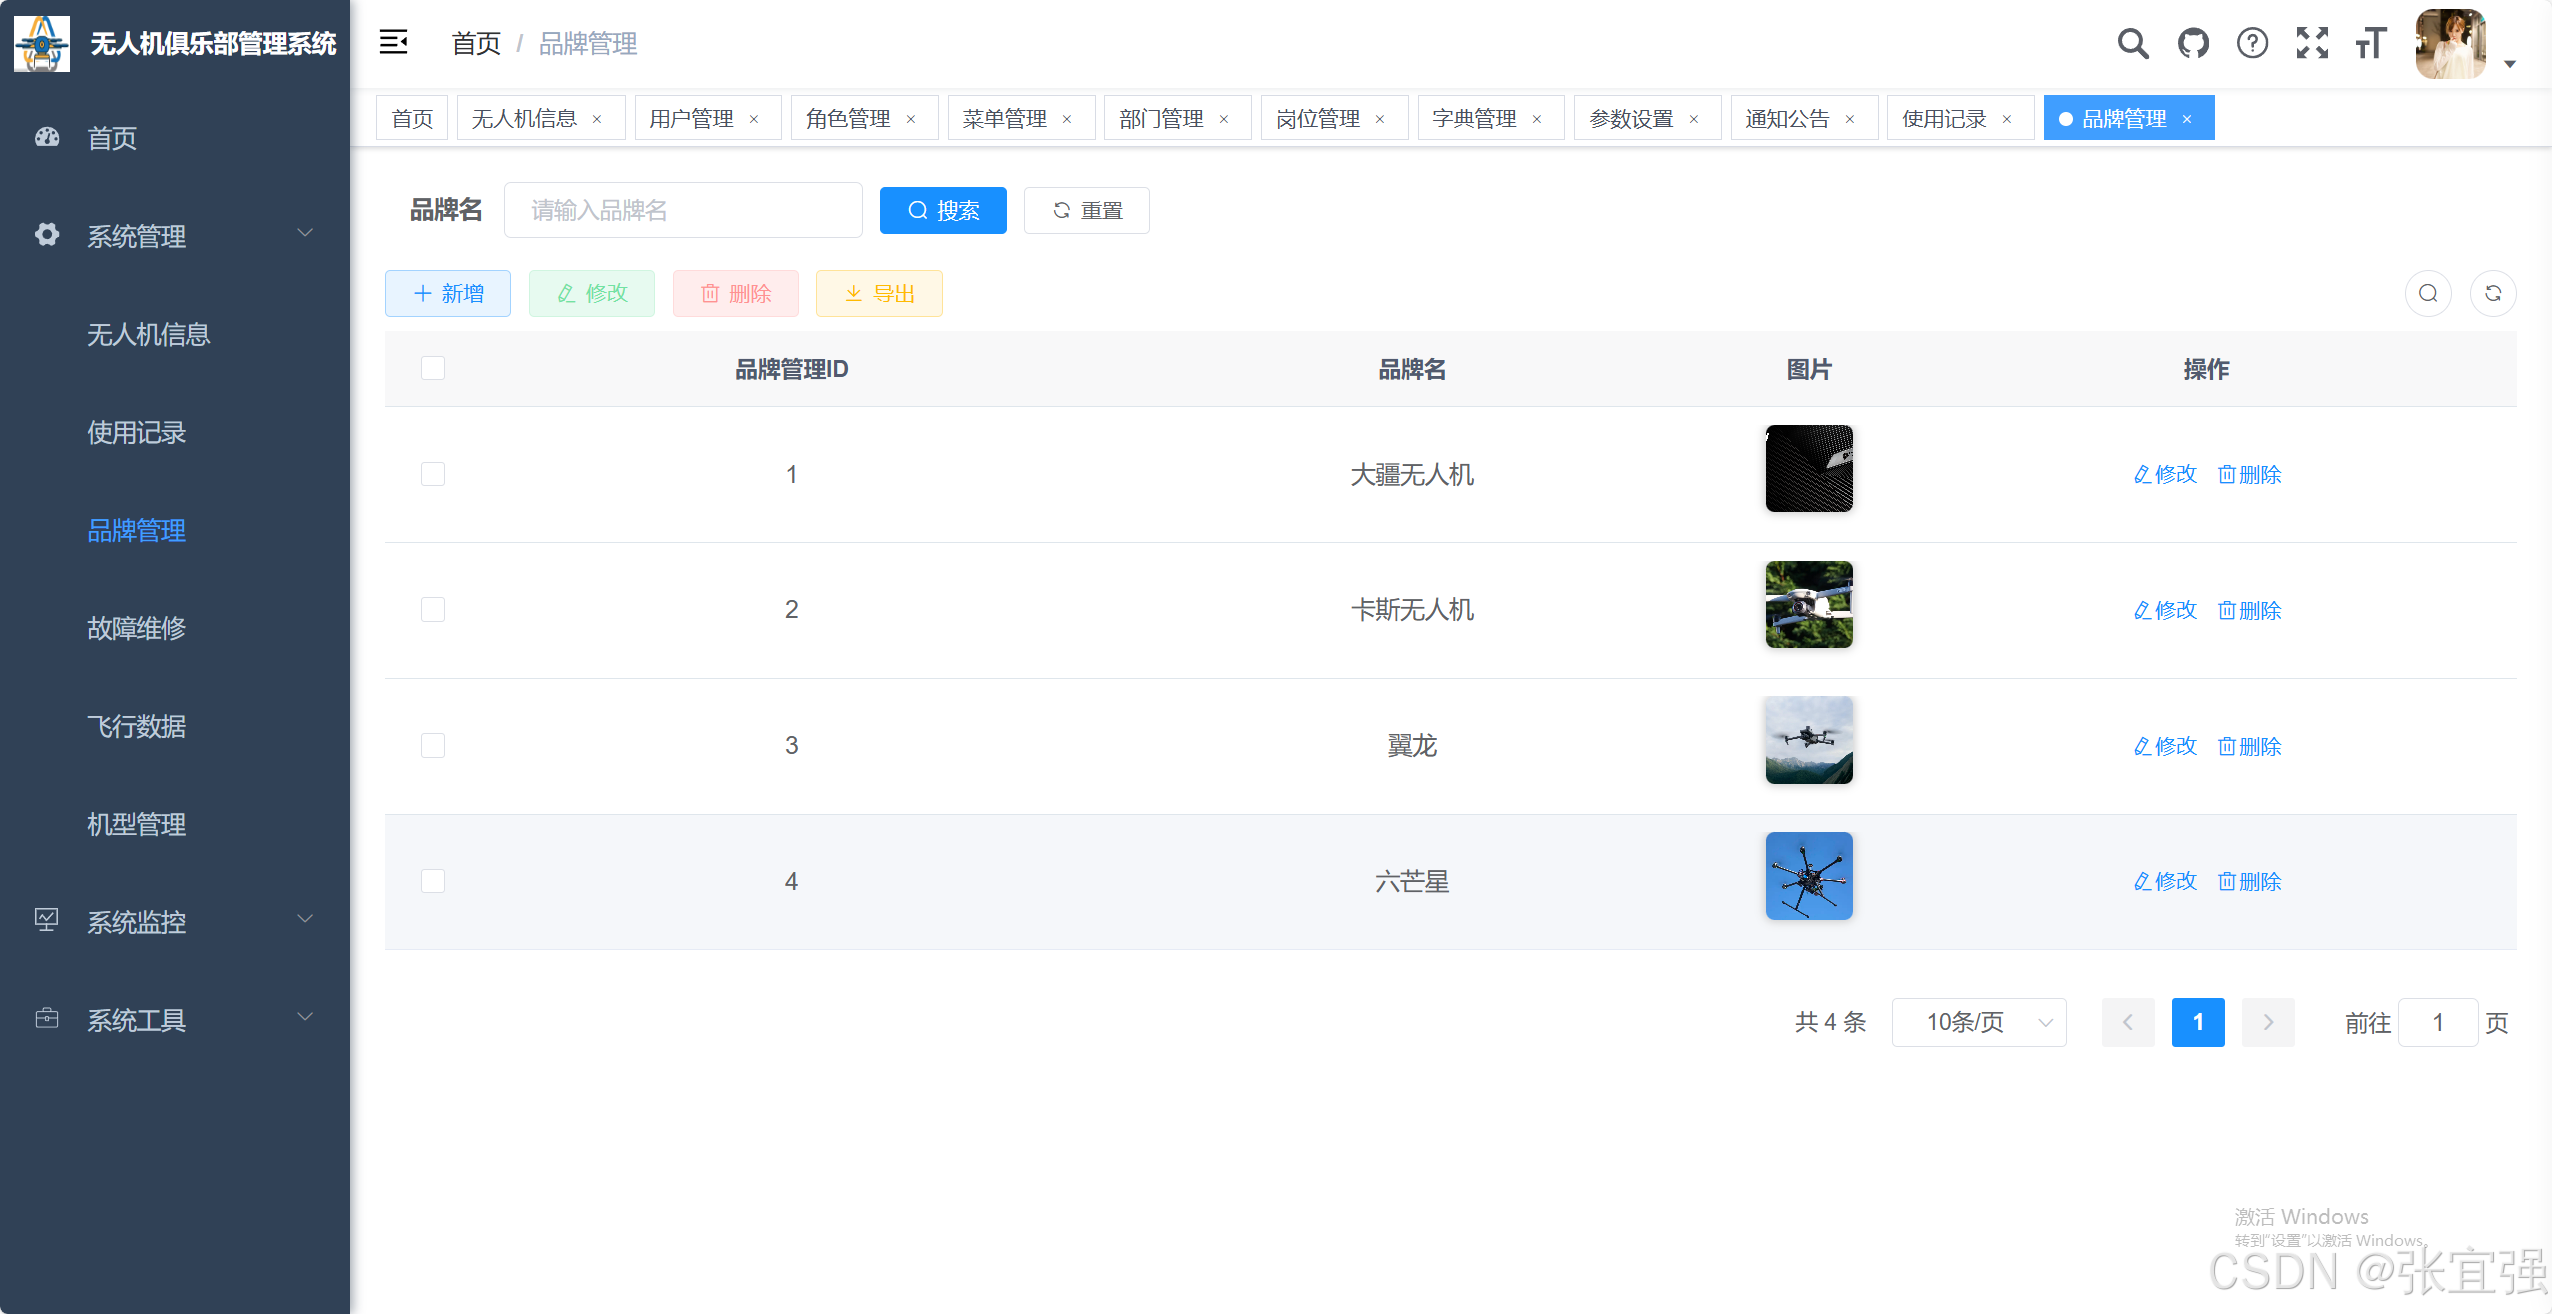Click the dashboard icon next to 首页
2552x1314 pixels.
pyautogui.click(x=46, y=137)
